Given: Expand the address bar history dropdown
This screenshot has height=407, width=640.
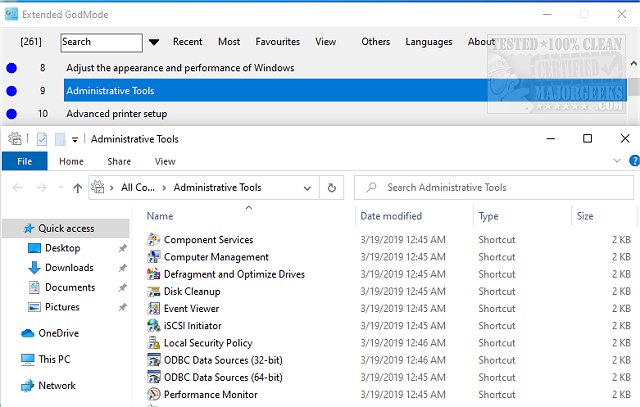Looking at the screenshot, I should click(307, 187).
